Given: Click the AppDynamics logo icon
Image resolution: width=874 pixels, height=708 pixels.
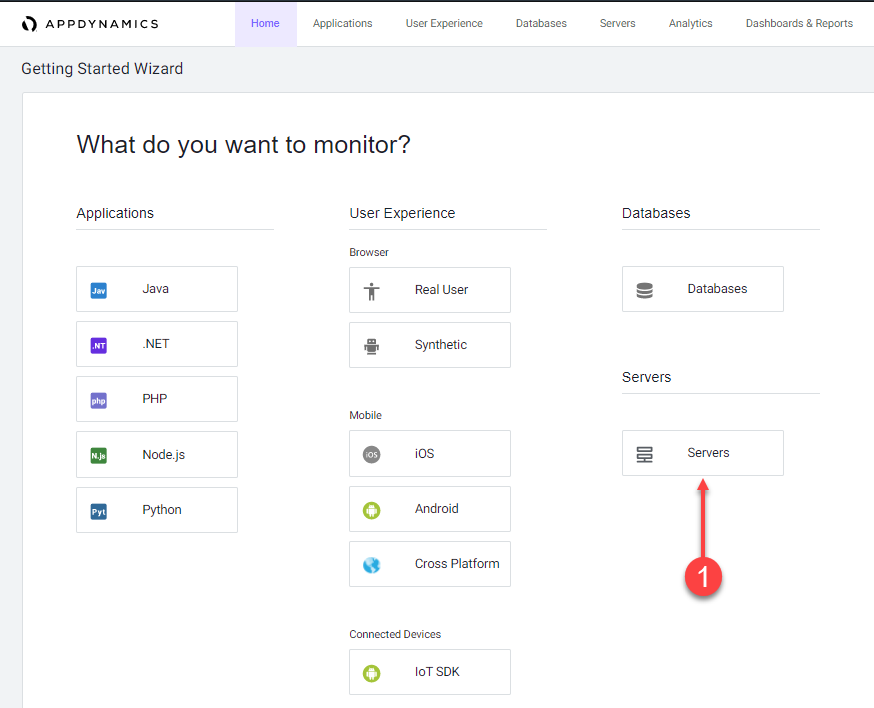Looking at the screenshot, I should (29, 24).
